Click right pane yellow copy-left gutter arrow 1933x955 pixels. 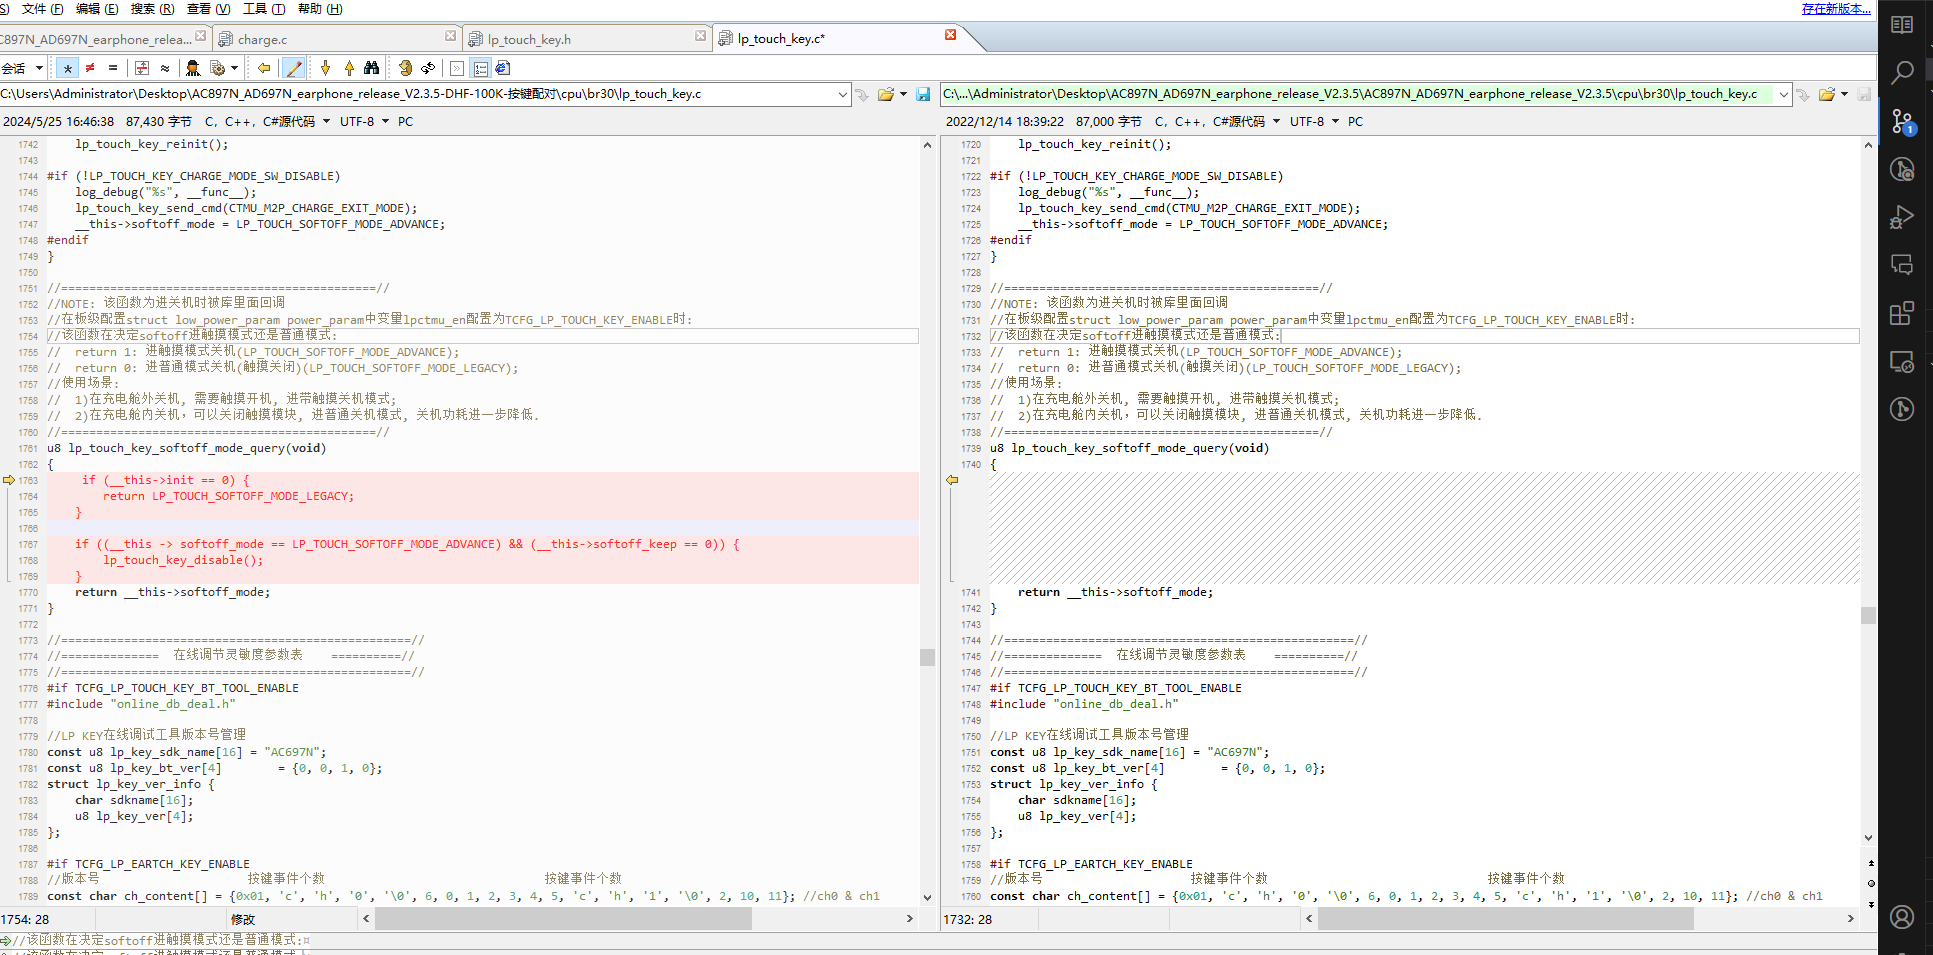click(x=952, y=480)
